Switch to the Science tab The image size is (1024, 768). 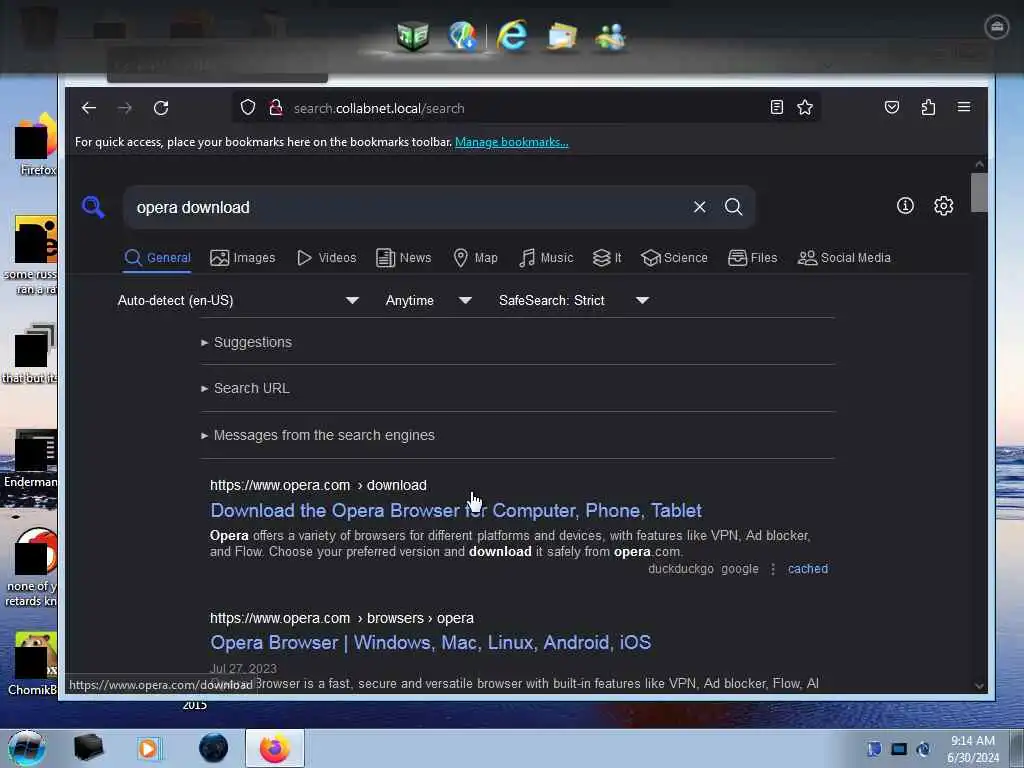[x=674, y=257]
